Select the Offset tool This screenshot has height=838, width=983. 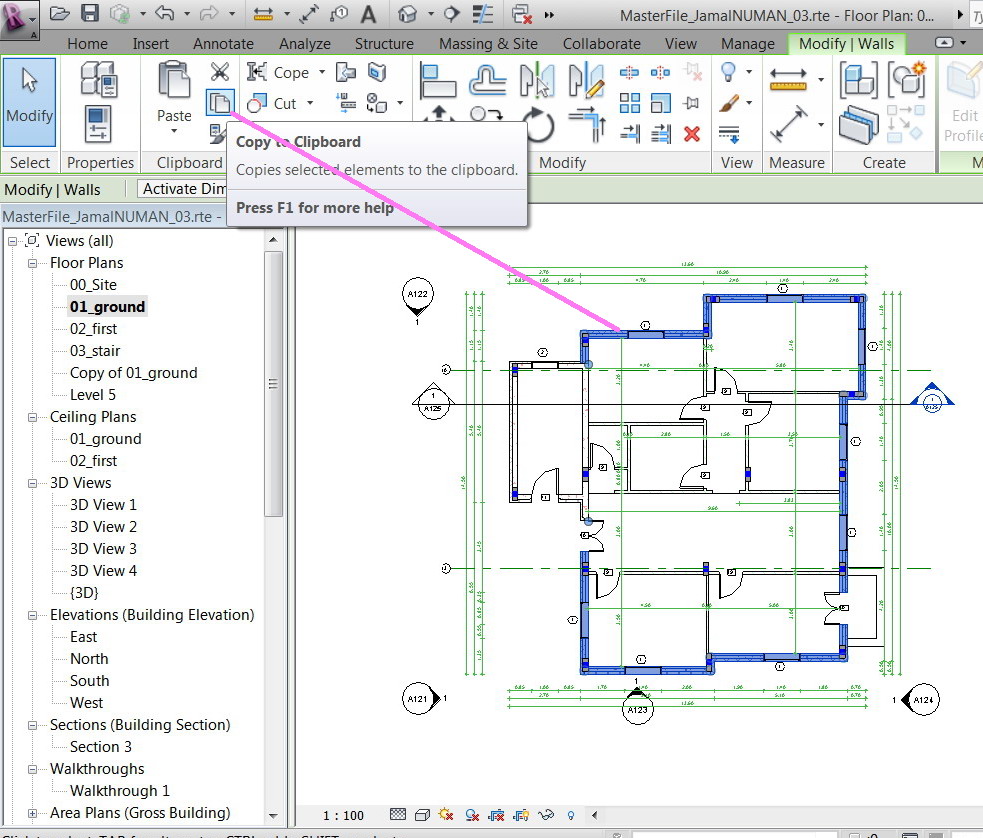tap(487, 80)
